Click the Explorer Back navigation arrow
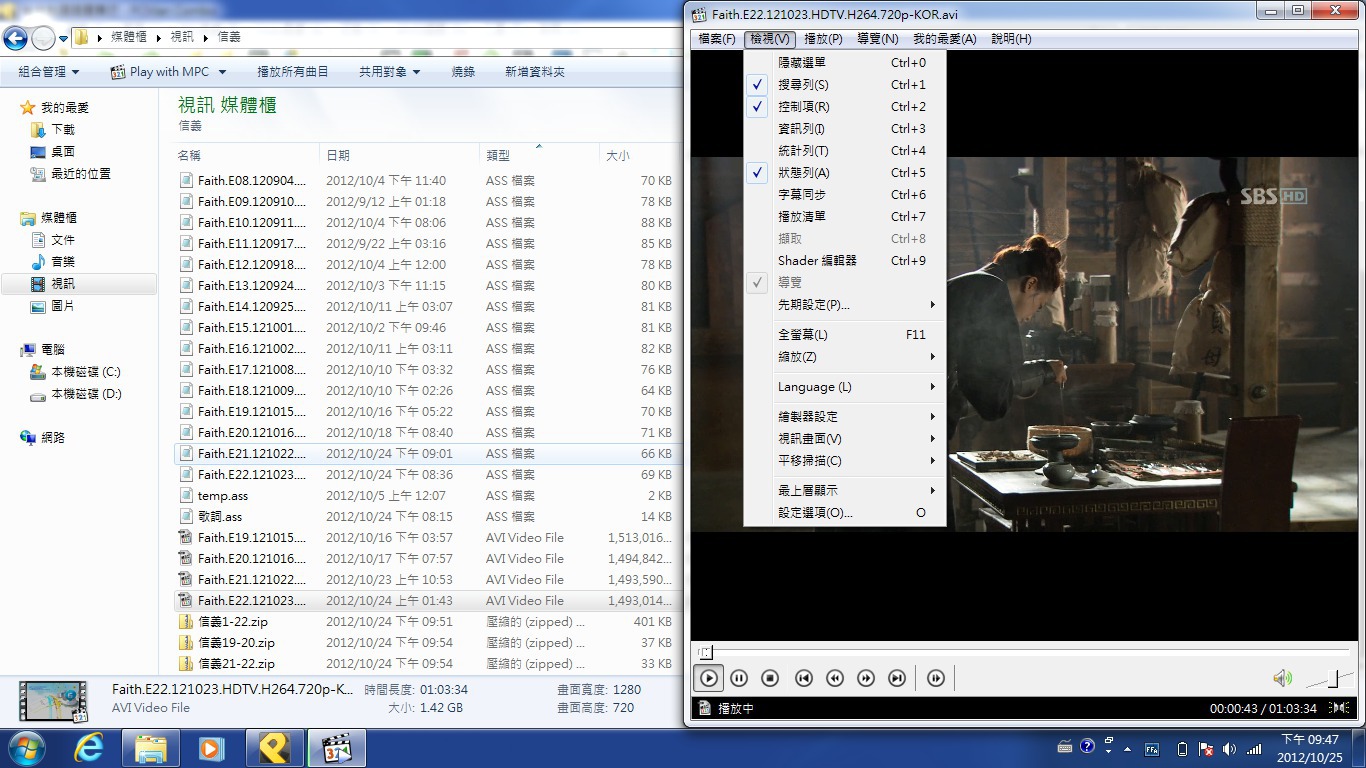This screenshot has height=768, width=1366. 15,39
